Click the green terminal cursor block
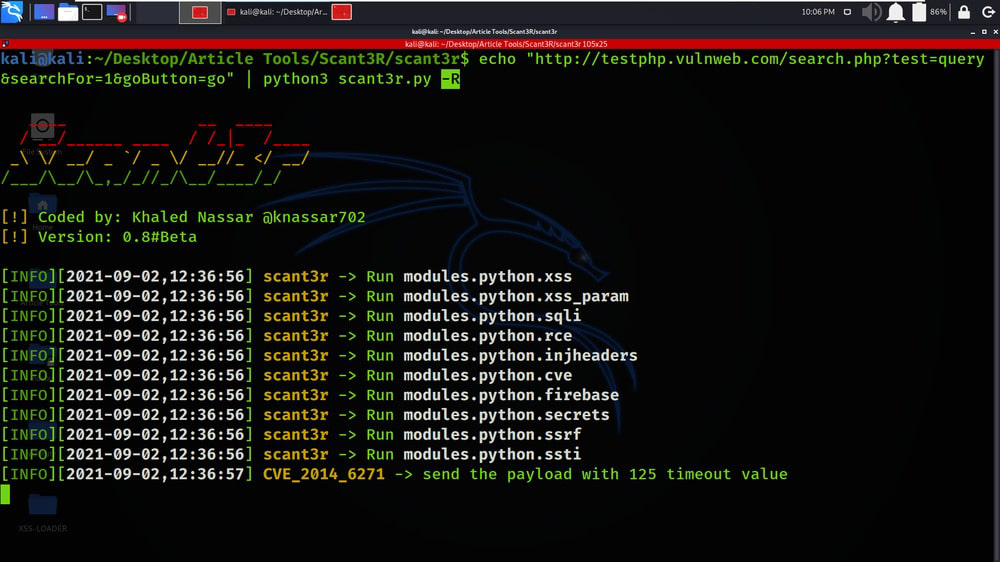This screenshot has height=562, width=1000. pyautogui.click(x=5, y=494)
